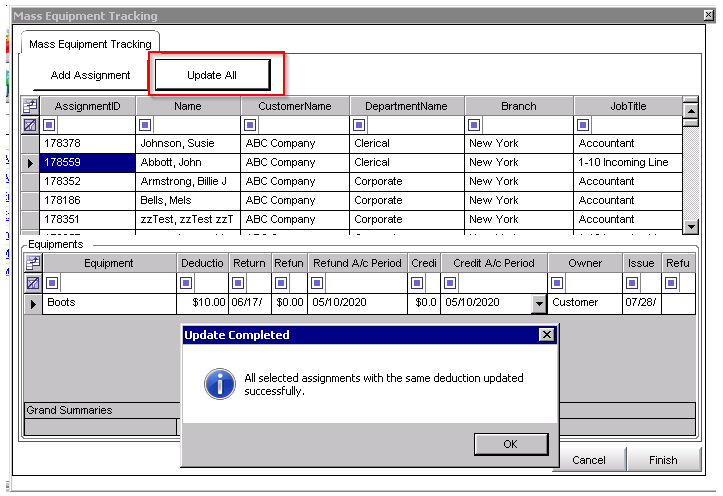Sort by the Name column header
This screenshot has height=496, width=723.
click(x=188, y=106)
